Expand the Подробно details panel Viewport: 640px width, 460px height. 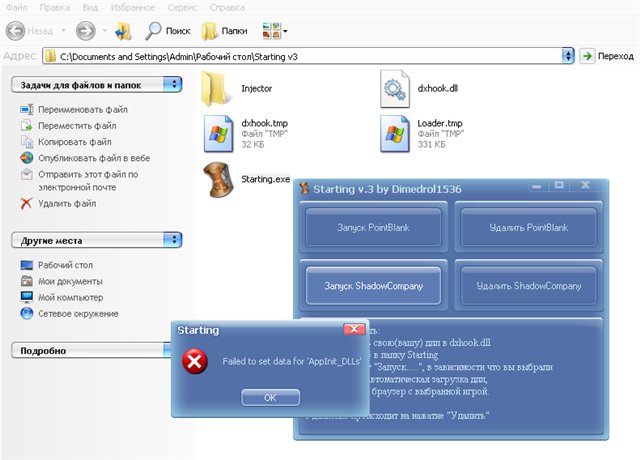tap(167, 350)
